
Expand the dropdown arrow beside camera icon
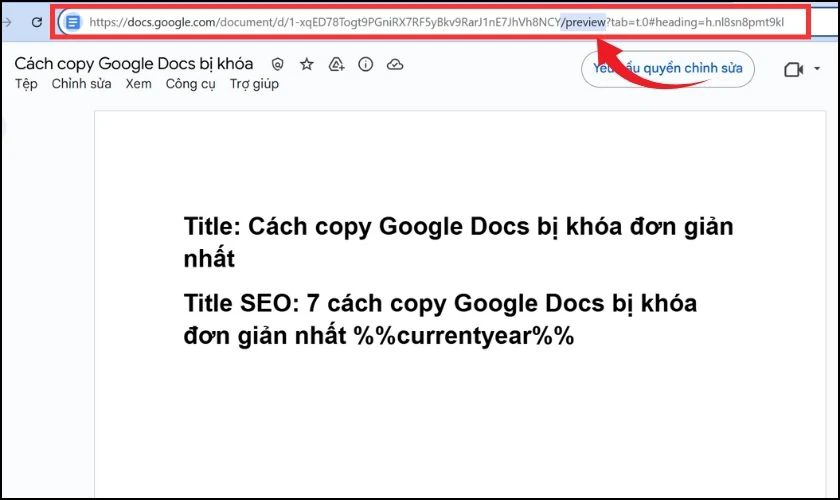pos(817,69)
